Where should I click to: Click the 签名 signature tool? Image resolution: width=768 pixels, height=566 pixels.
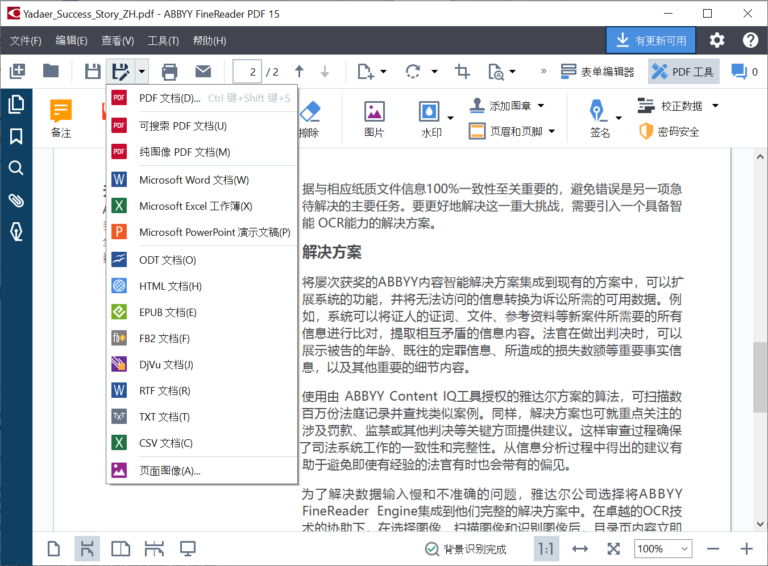click(599, 118)
